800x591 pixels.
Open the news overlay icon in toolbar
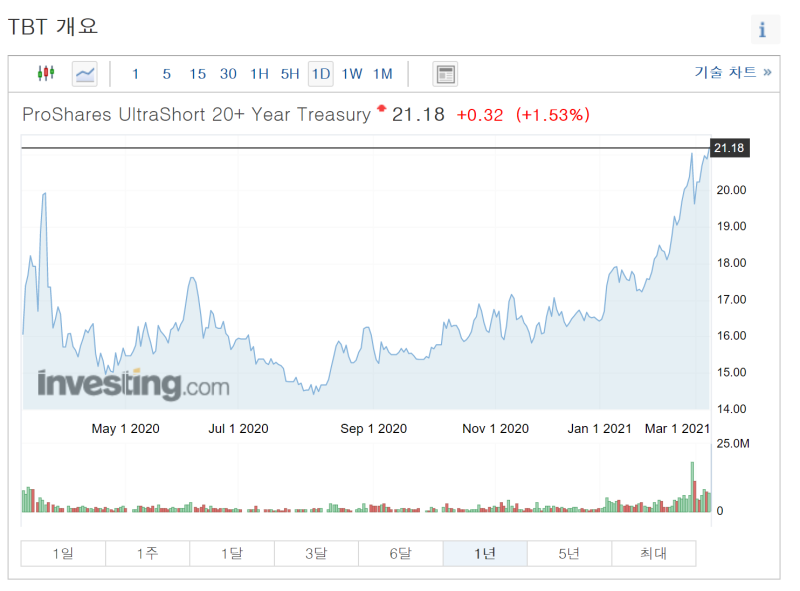point(445,74)
